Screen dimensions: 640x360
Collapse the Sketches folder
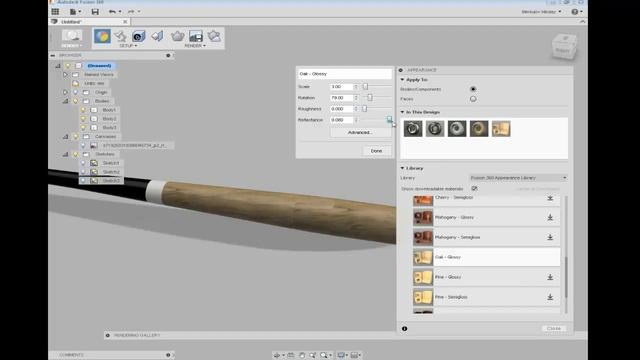(65, 154)
